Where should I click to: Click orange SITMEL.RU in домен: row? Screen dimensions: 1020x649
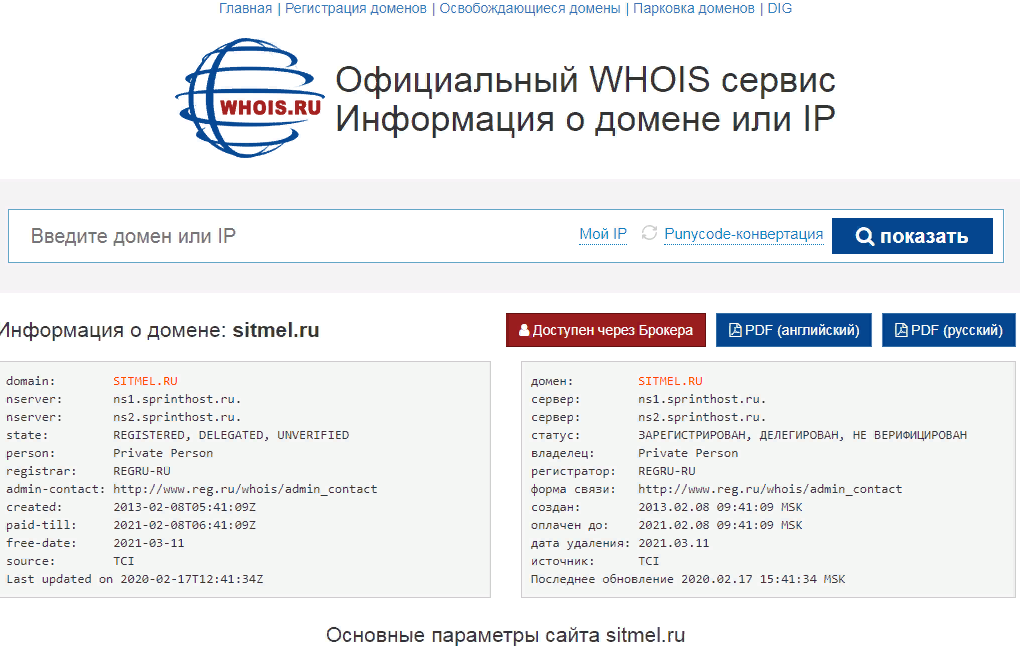click(x=670, y=381)
